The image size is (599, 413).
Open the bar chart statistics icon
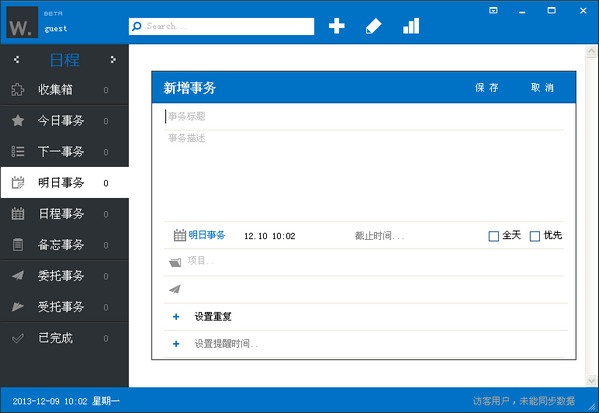(x=411, y=26)
